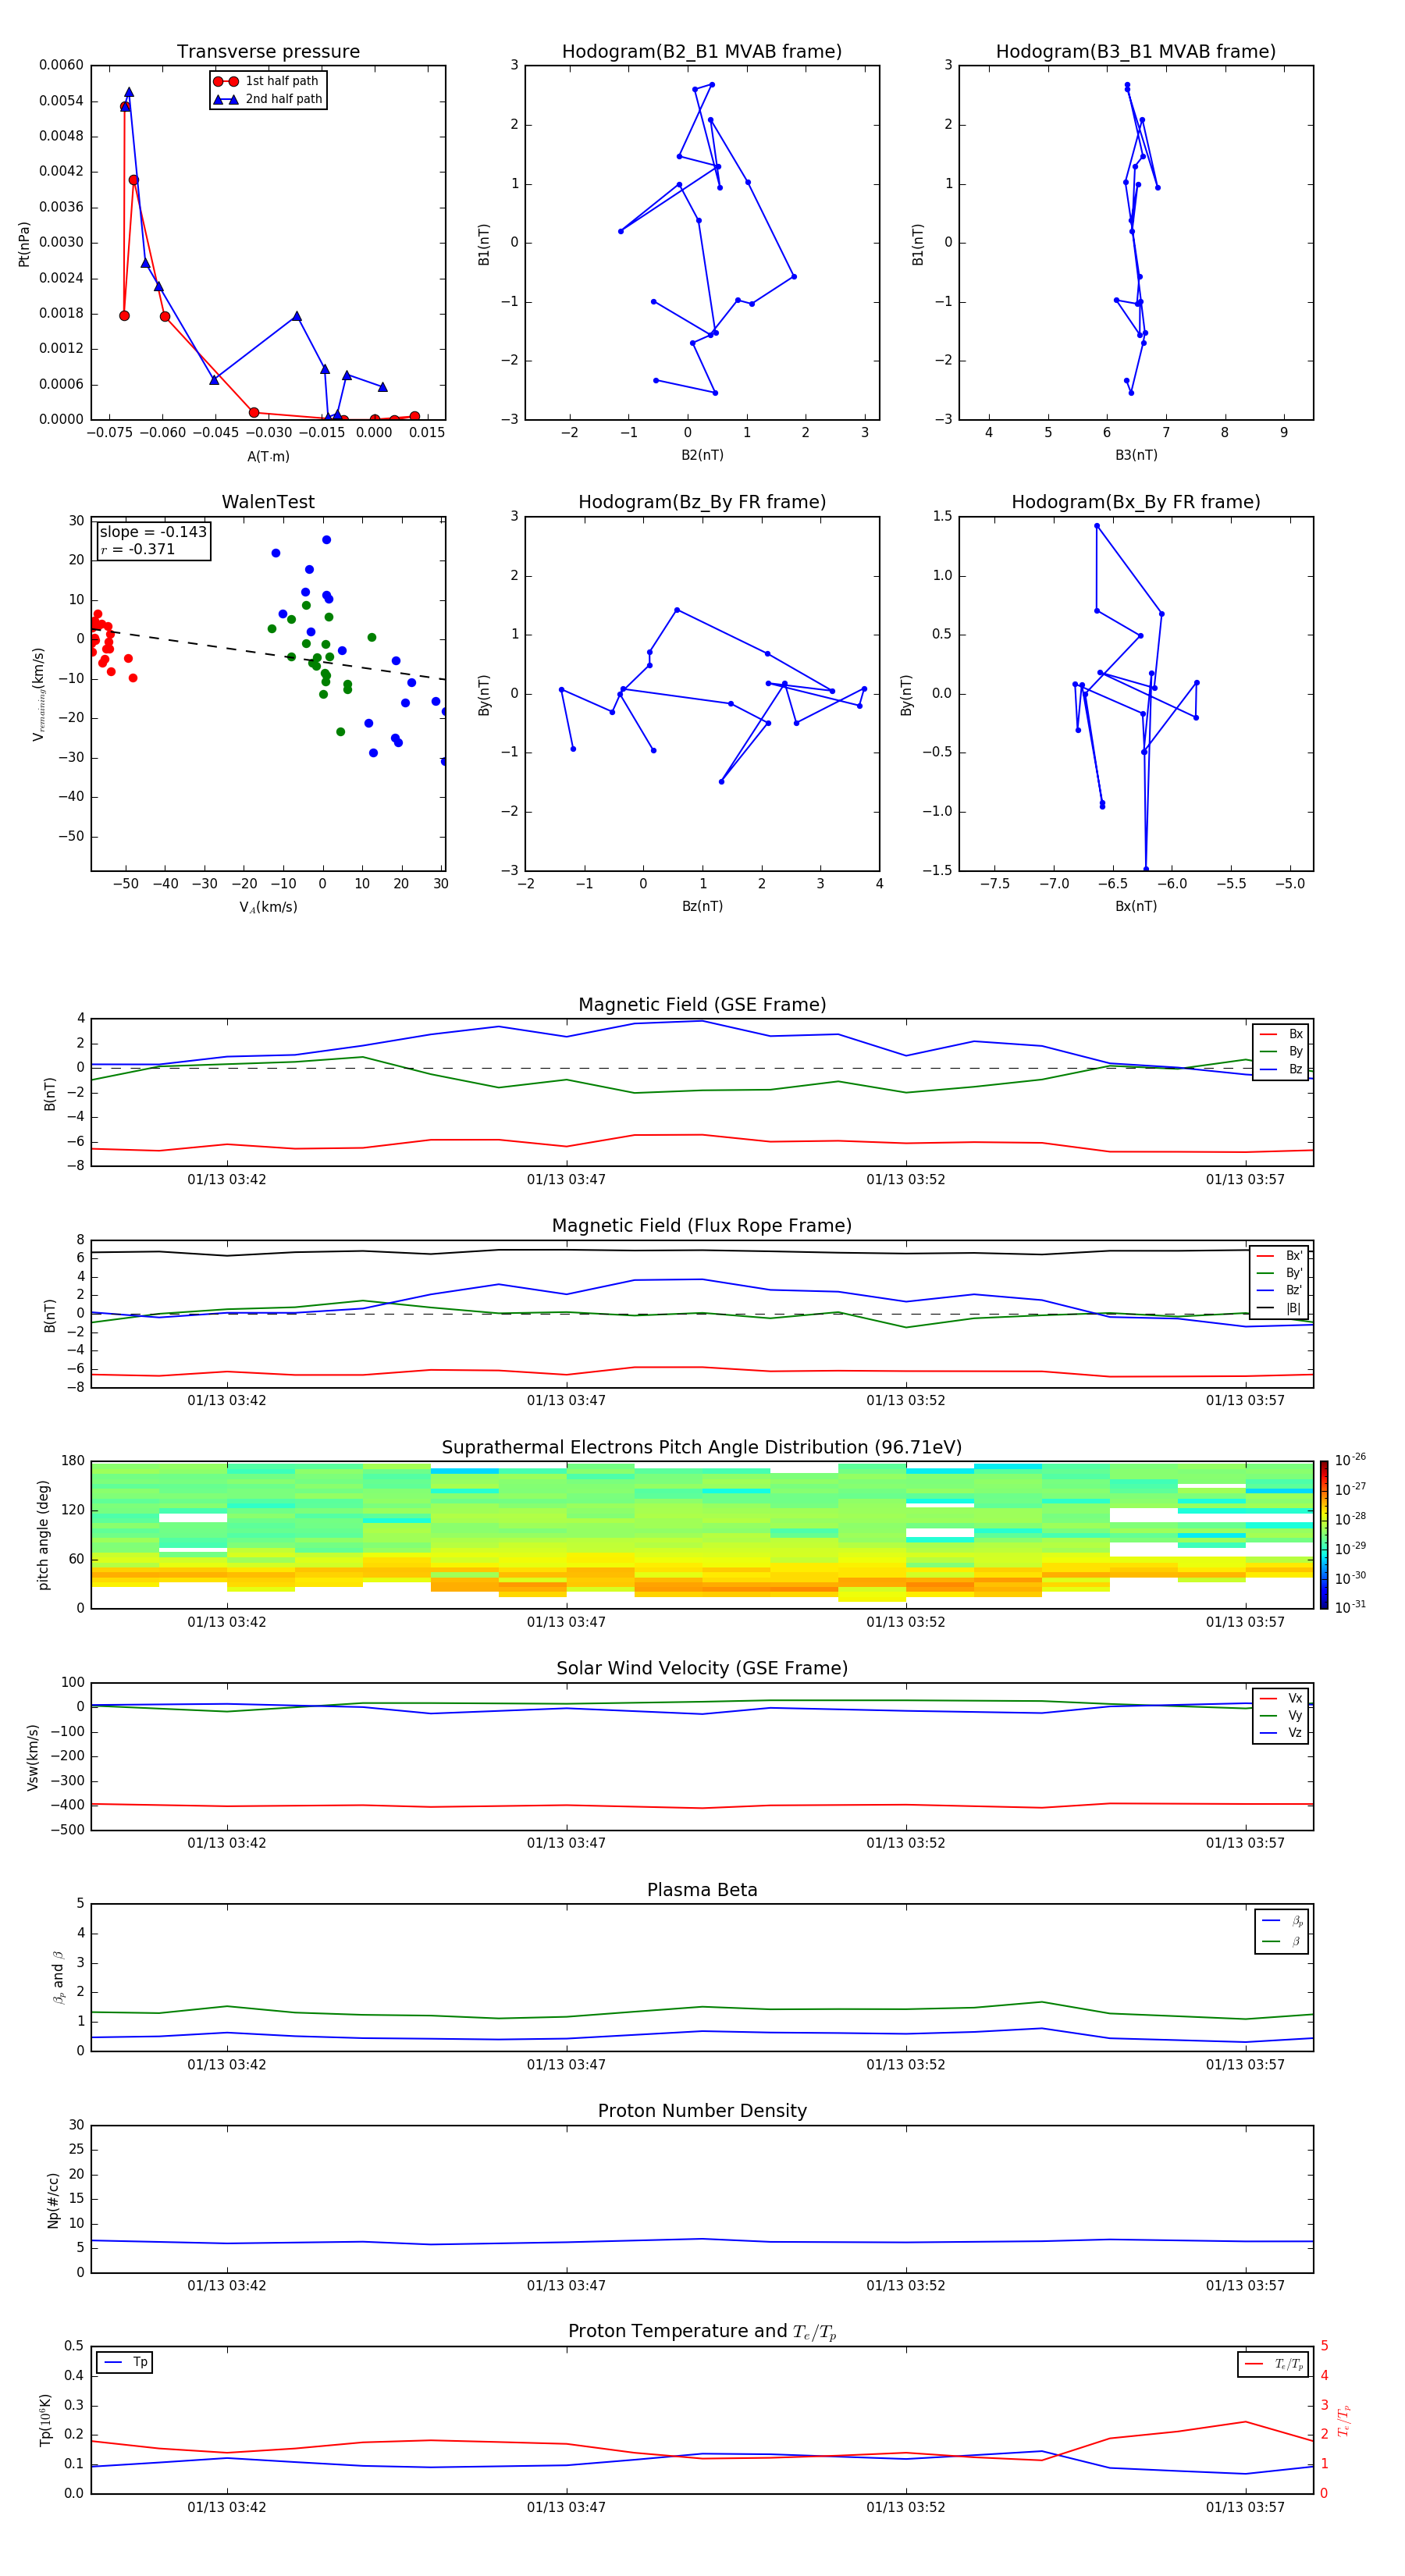Click the '01/13 03:57' tick under the GSE magnetic field panel
Image resolution: width=1405 pixels, height=2576 pixels.
1245,1180
